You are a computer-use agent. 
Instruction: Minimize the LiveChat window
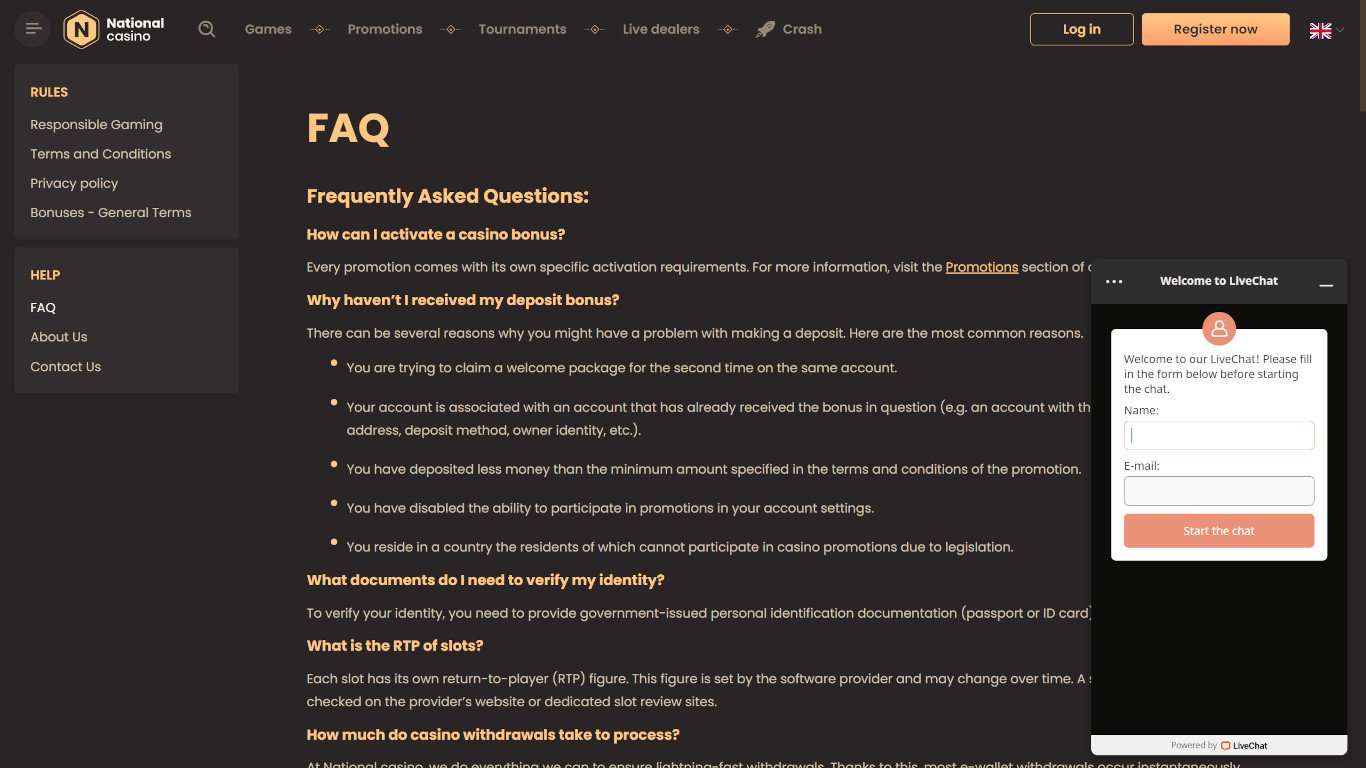[x=1326, y=282]
